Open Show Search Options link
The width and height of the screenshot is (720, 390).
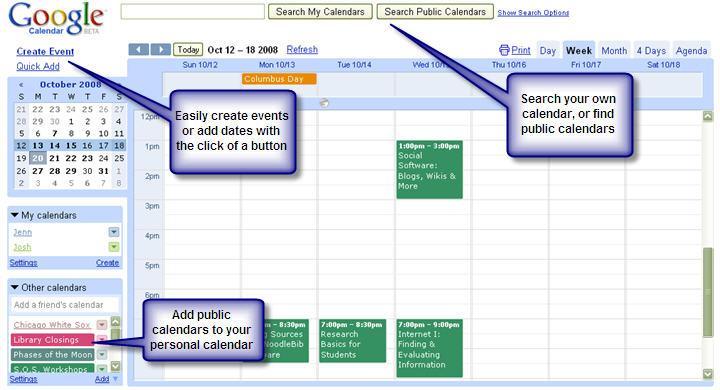pos(533,13)
